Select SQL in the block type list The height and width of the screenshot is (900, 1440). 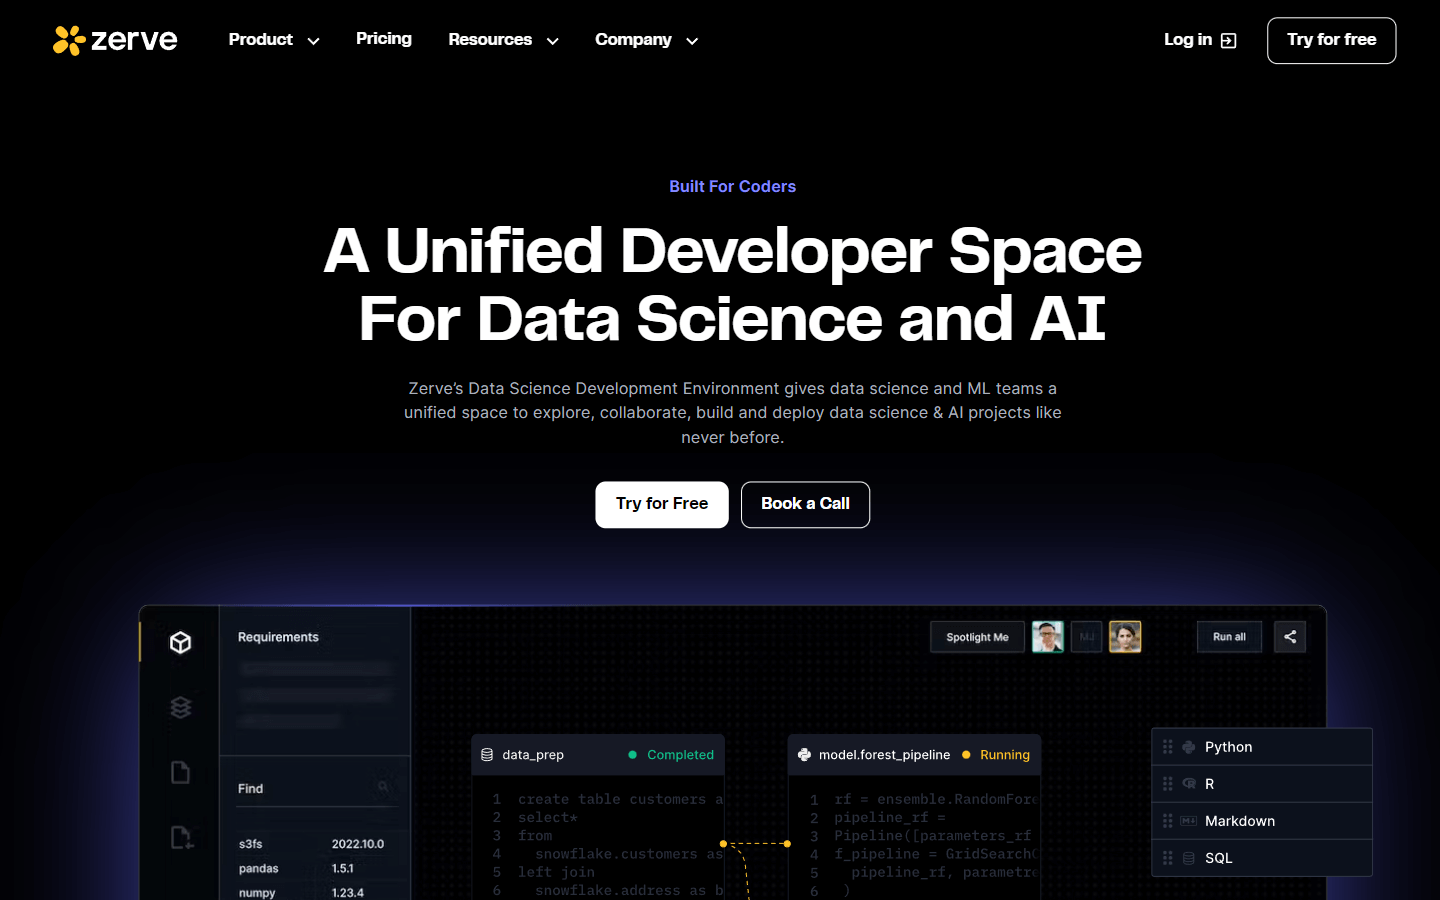1262,858
